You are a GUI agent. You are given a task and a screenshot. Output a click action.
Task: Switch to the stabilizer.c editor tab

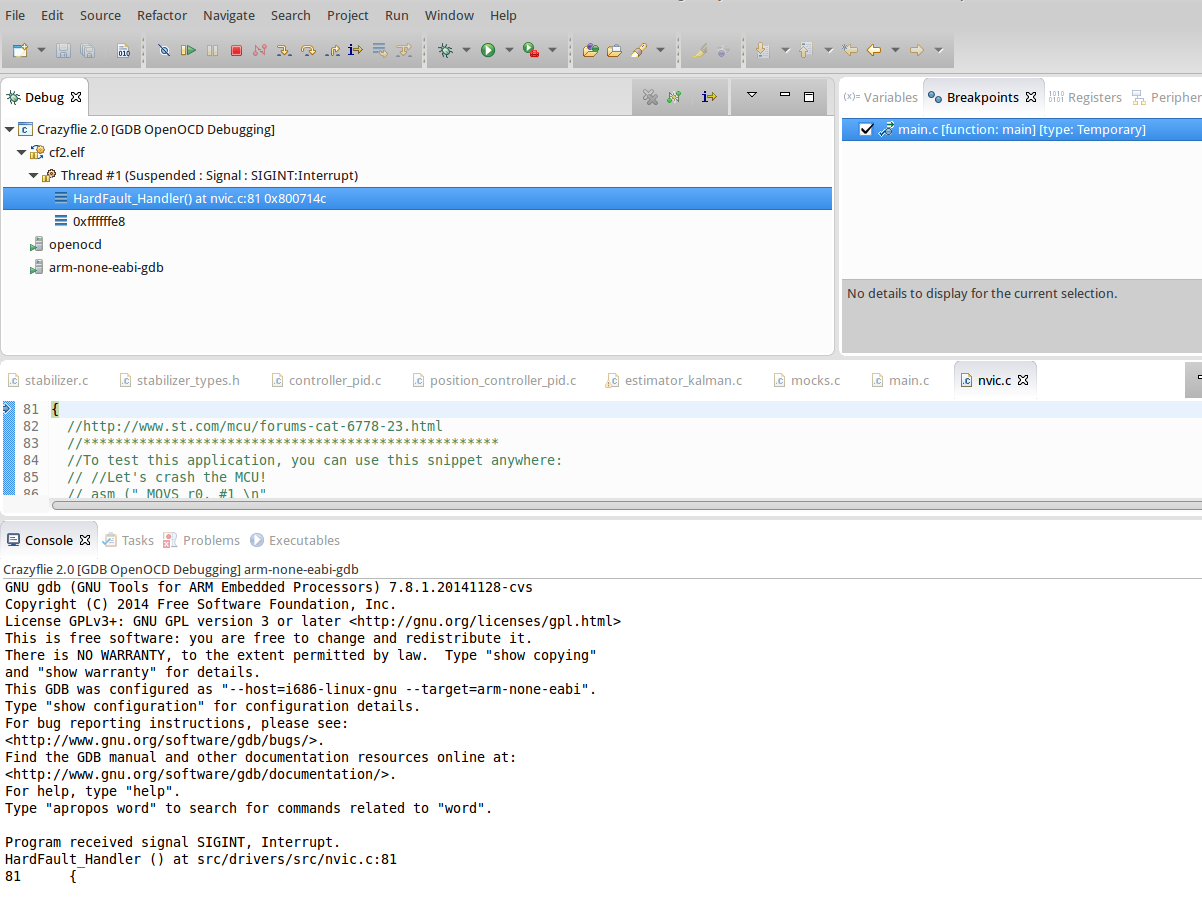coord(56,380)
